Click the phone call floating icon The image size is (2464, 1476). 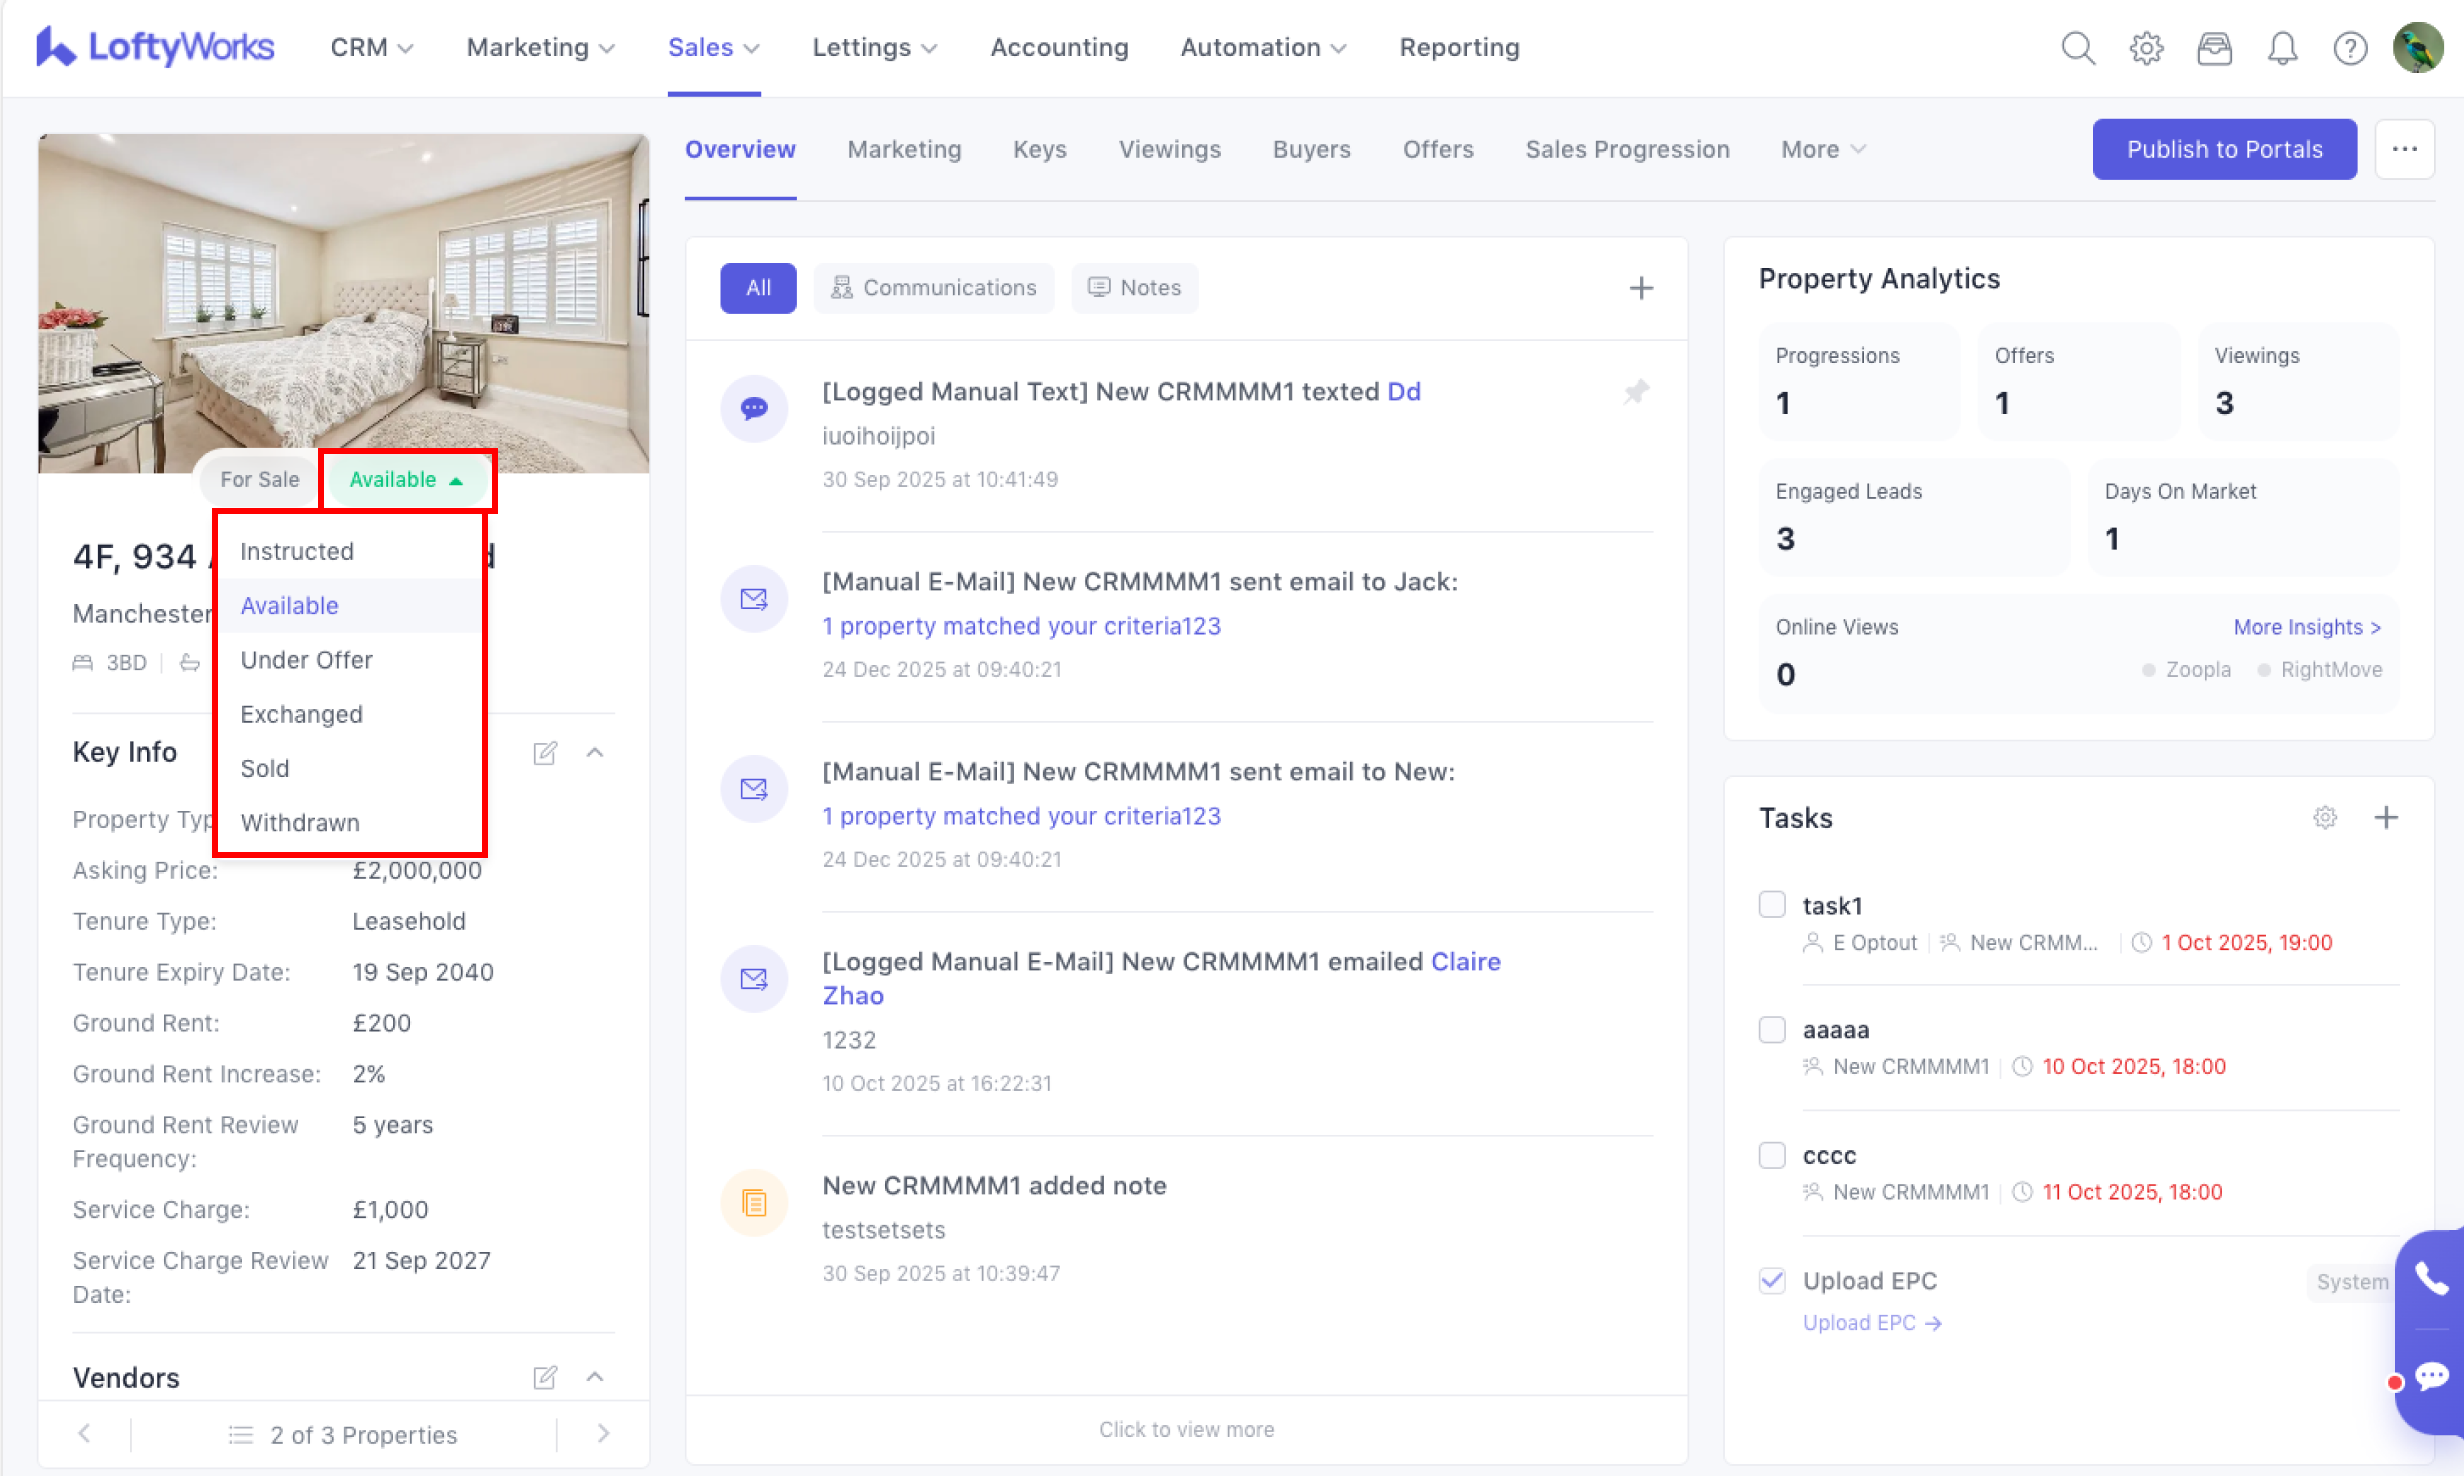coord(2431,1278)
